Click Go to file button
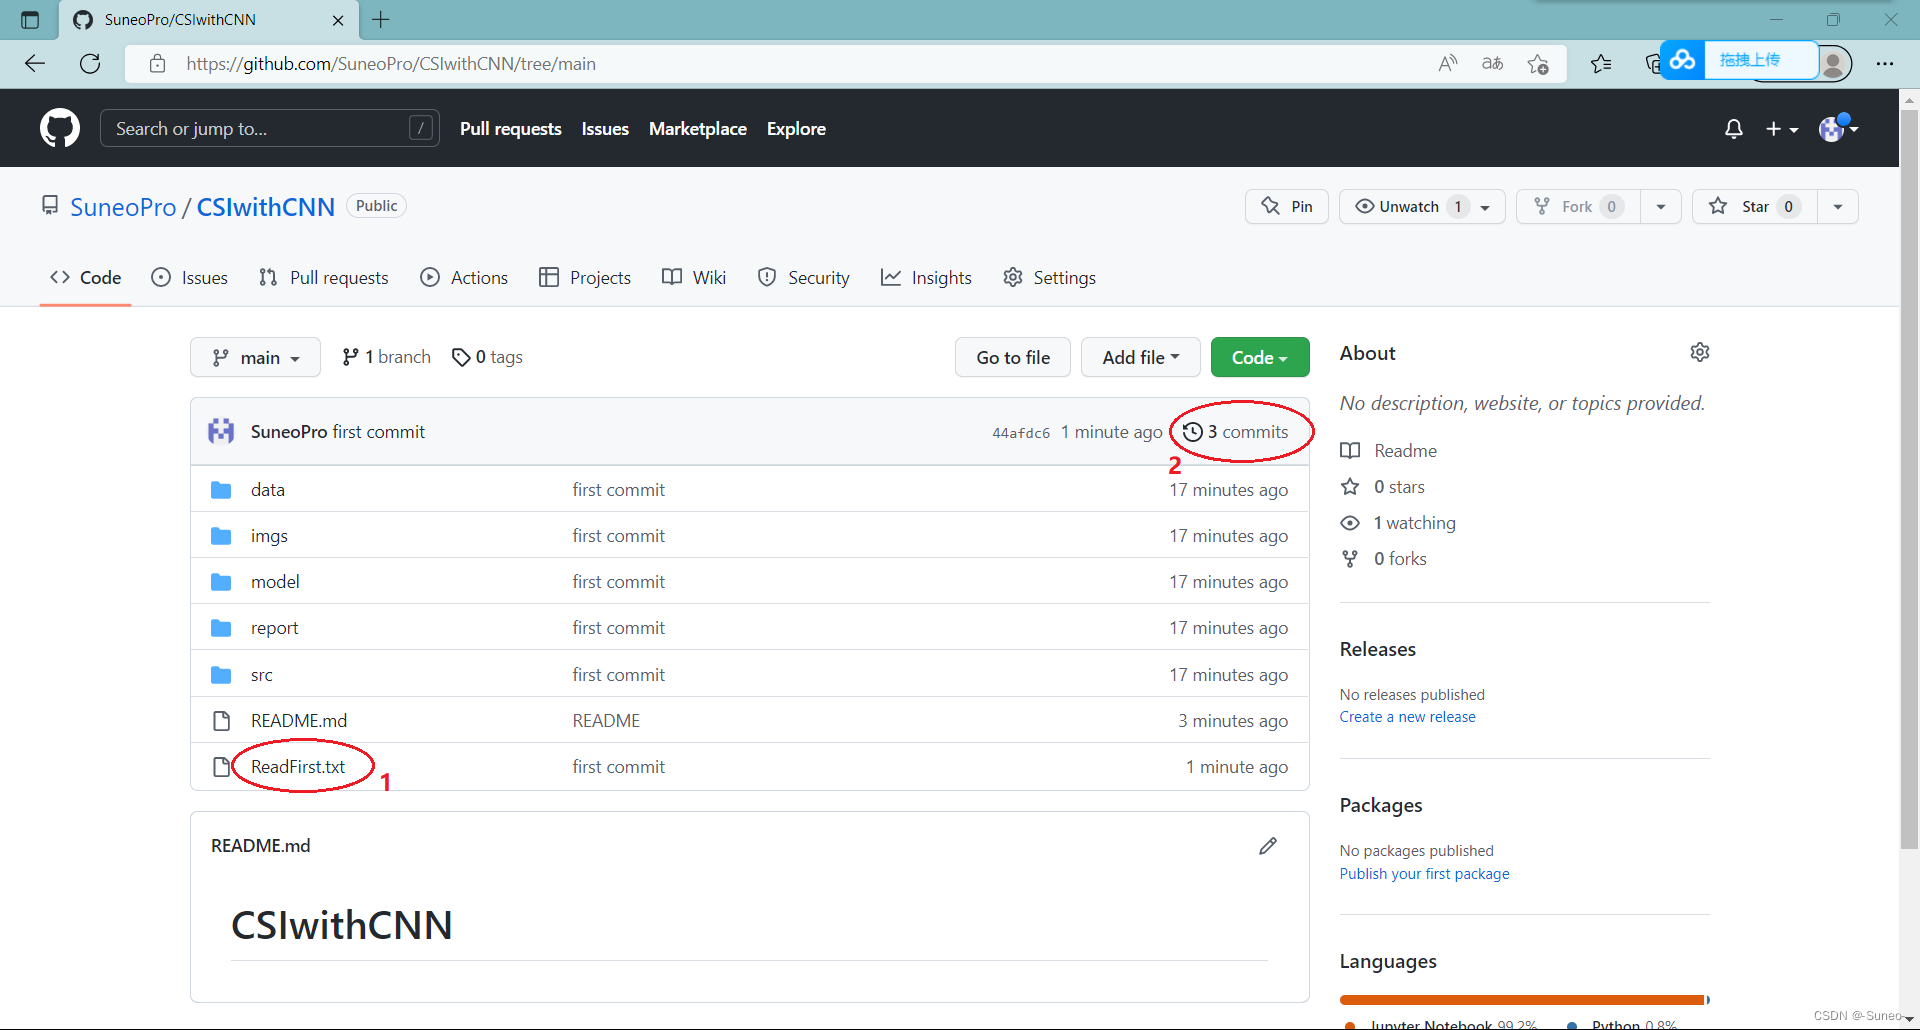This screenshot has height=1030, width=1920. (1012, 357)
